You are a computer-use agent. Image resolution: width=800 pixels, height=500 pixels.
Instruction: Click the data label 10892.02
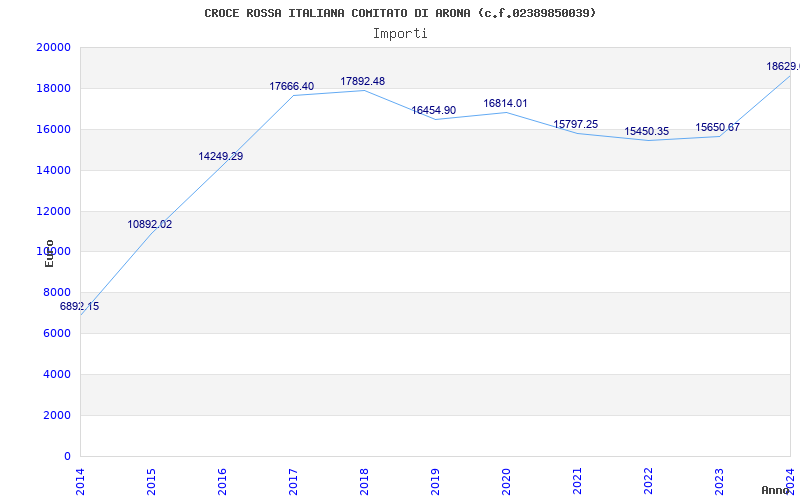coord(149,224)
